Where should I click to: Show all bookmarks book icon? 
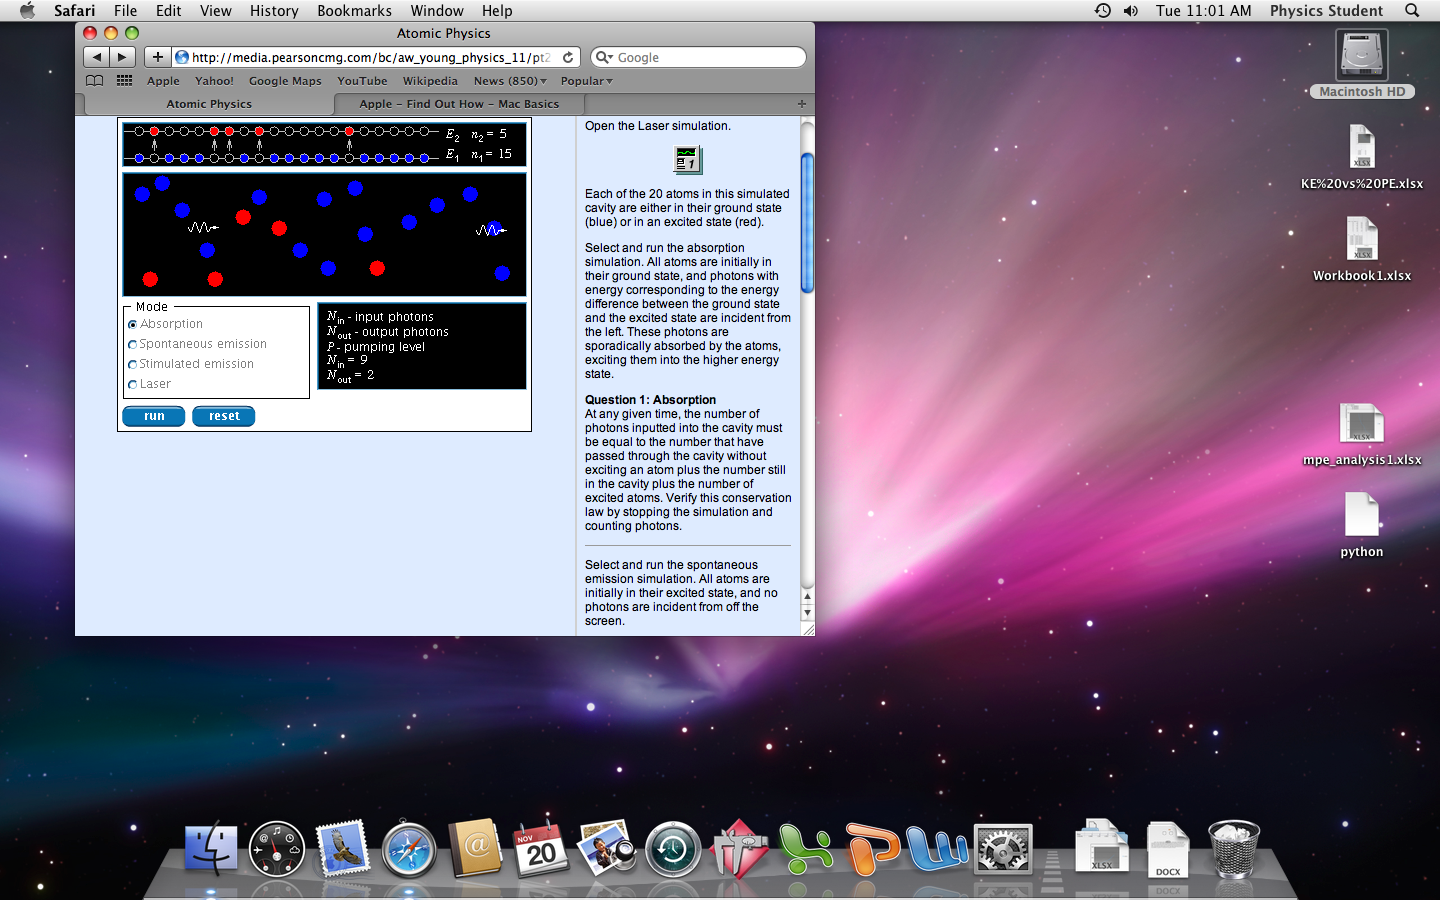[x=94, y=81]
